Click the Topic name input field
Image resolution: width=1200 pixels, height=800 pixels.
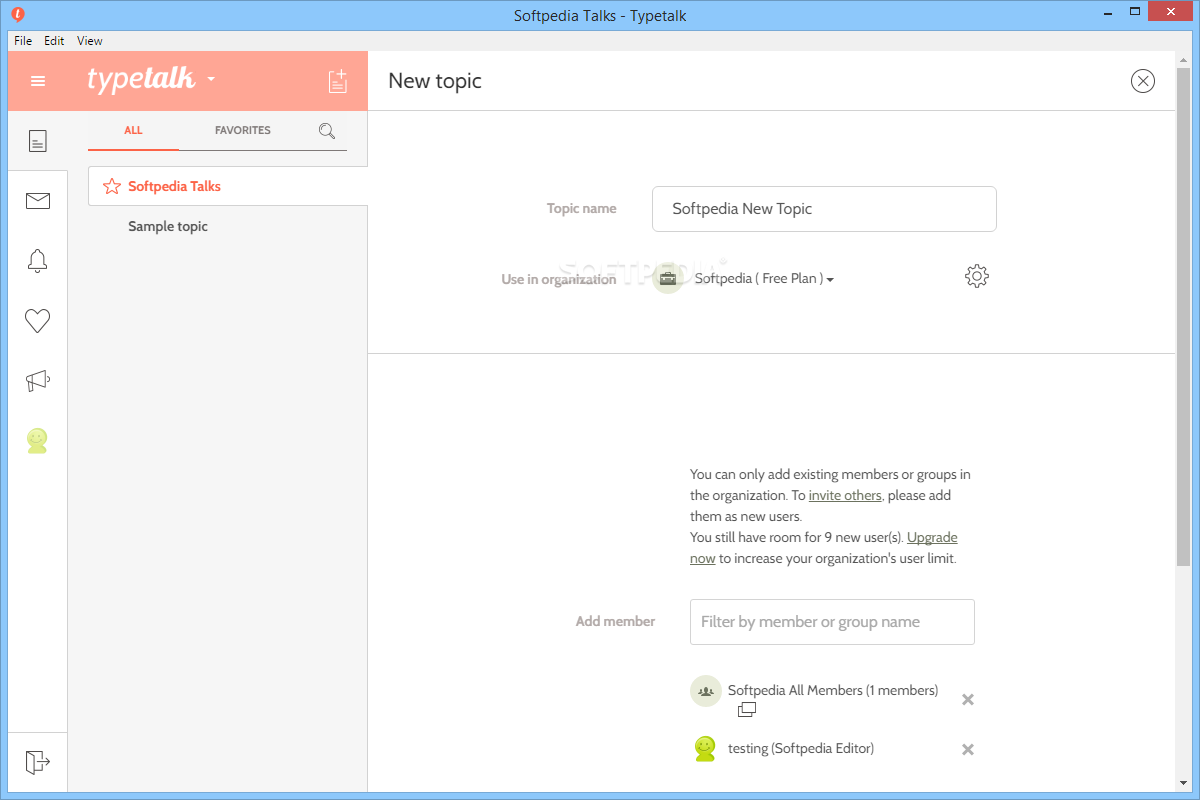point(824,209)
